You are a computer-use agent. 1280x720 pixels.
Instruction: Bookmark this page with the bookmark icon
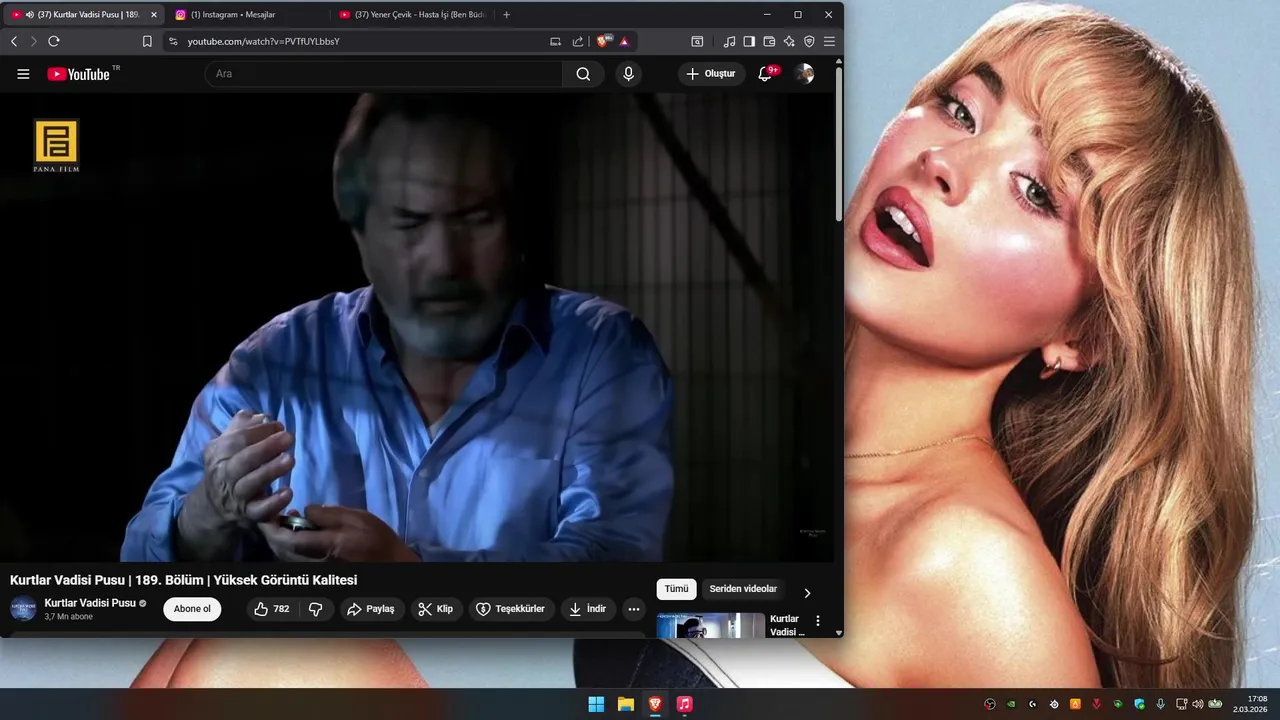click(147, 41)
